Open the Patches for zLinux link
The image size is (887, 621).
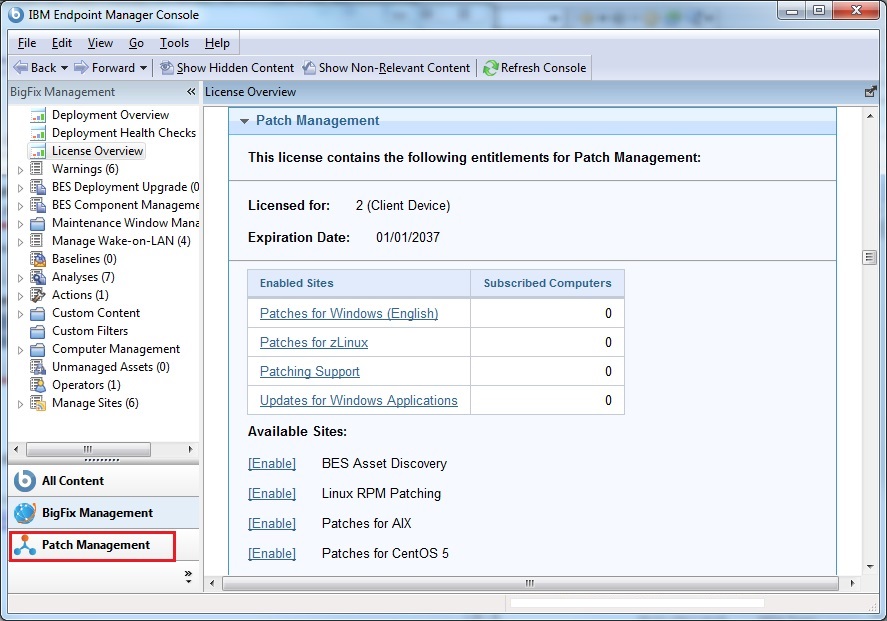[314, 342]
